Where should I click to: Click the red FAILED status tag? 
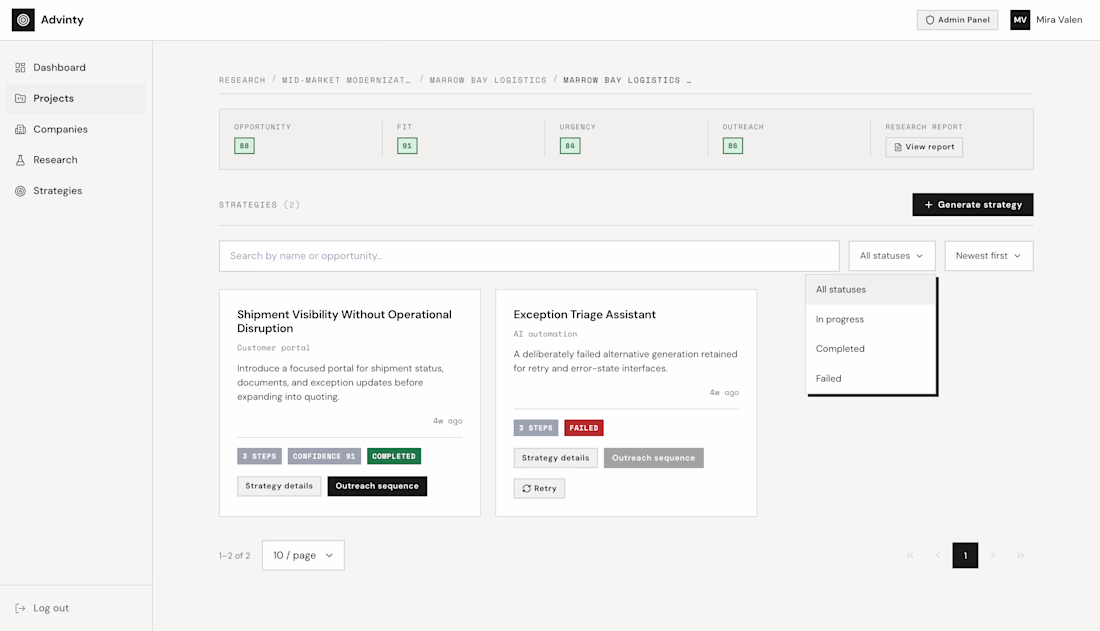point(584,427)
